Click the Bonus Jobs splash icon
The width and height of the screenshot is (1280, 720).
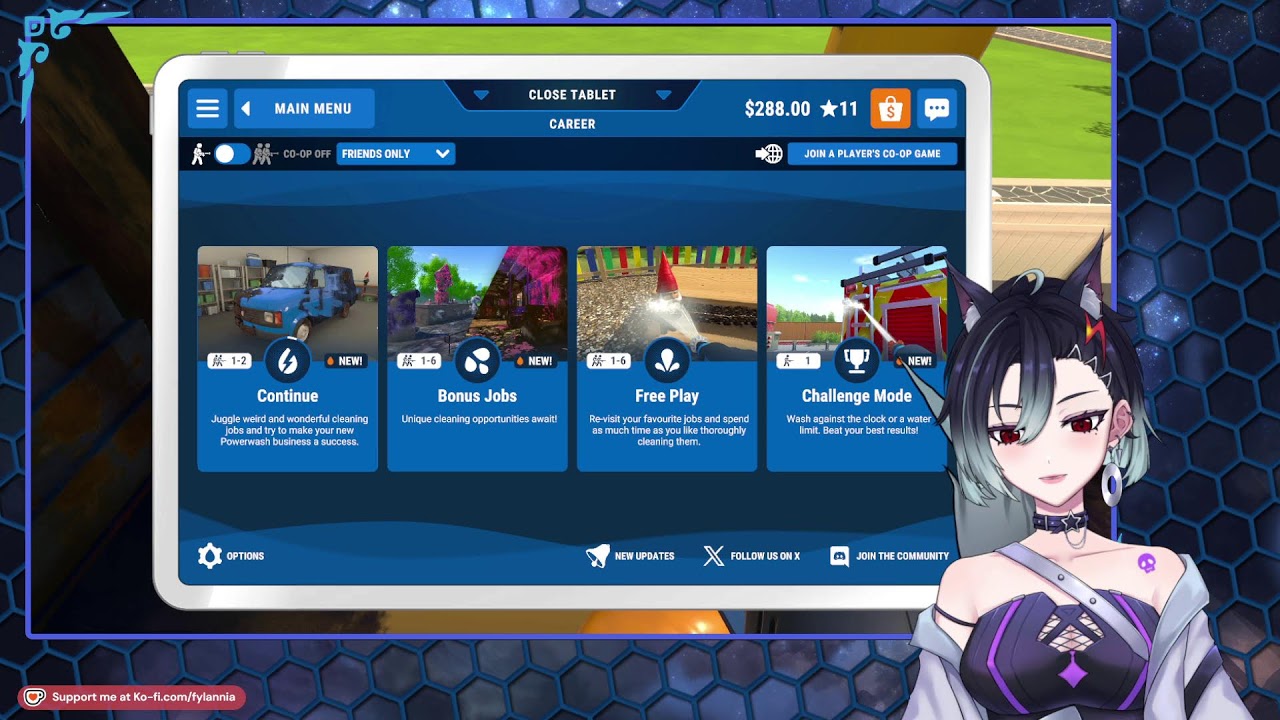(x=477, y=361)
